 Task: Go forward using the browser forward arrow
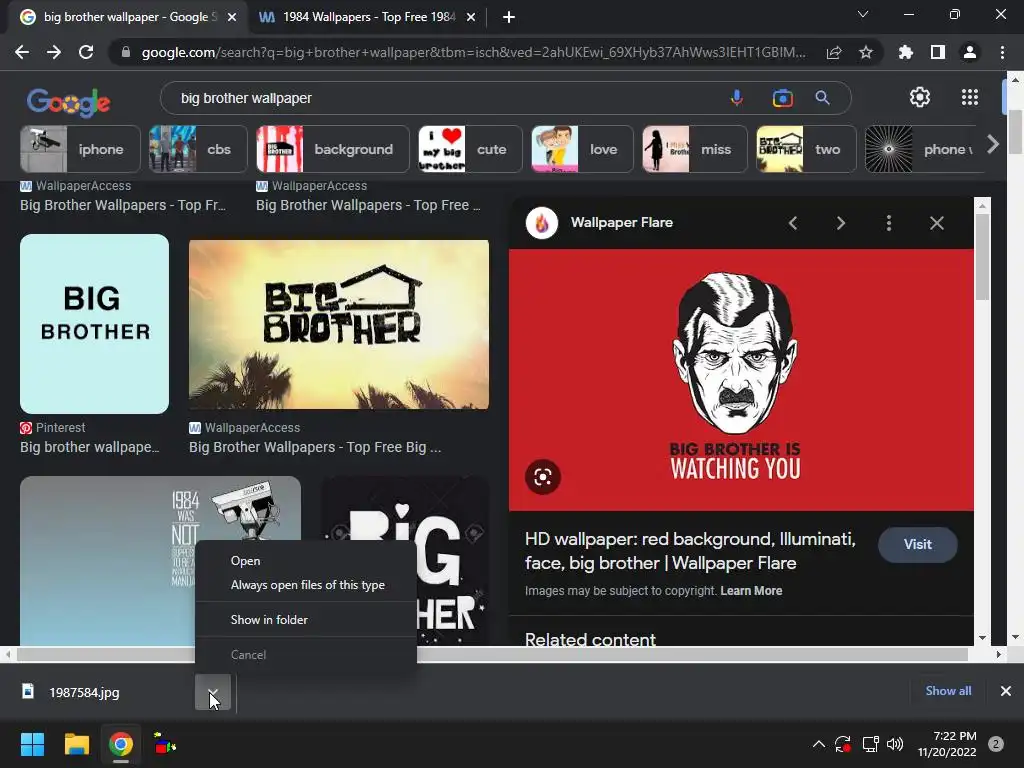[x=54, y=52]
